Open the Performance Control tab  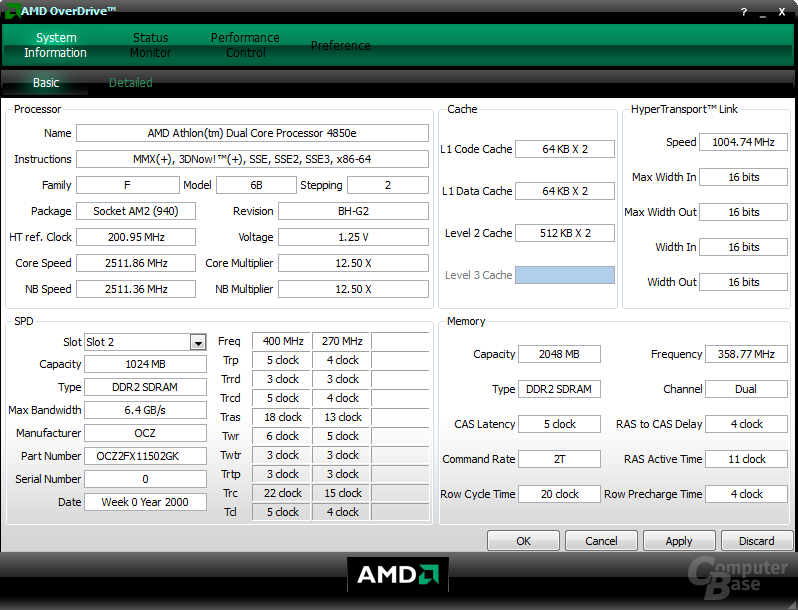tap(245, 45)
